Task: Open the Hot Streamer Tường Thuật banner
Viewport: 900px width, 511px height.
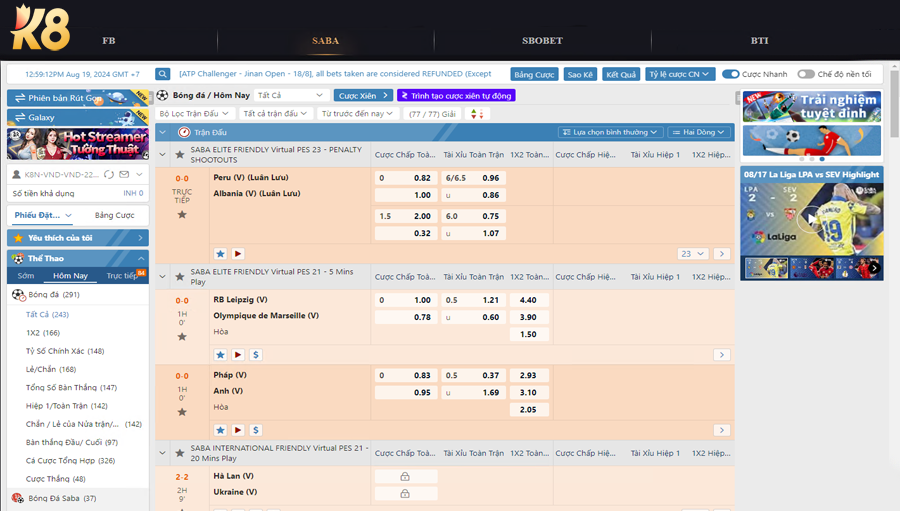Action: click(78, 144)
